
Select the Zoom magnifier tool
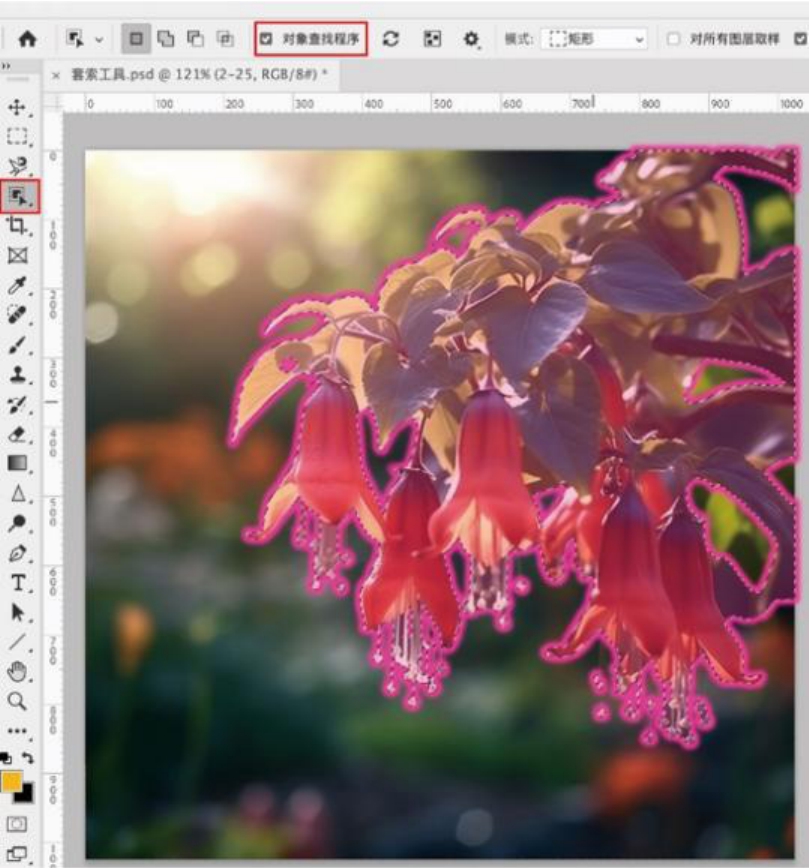click(17, 701)
